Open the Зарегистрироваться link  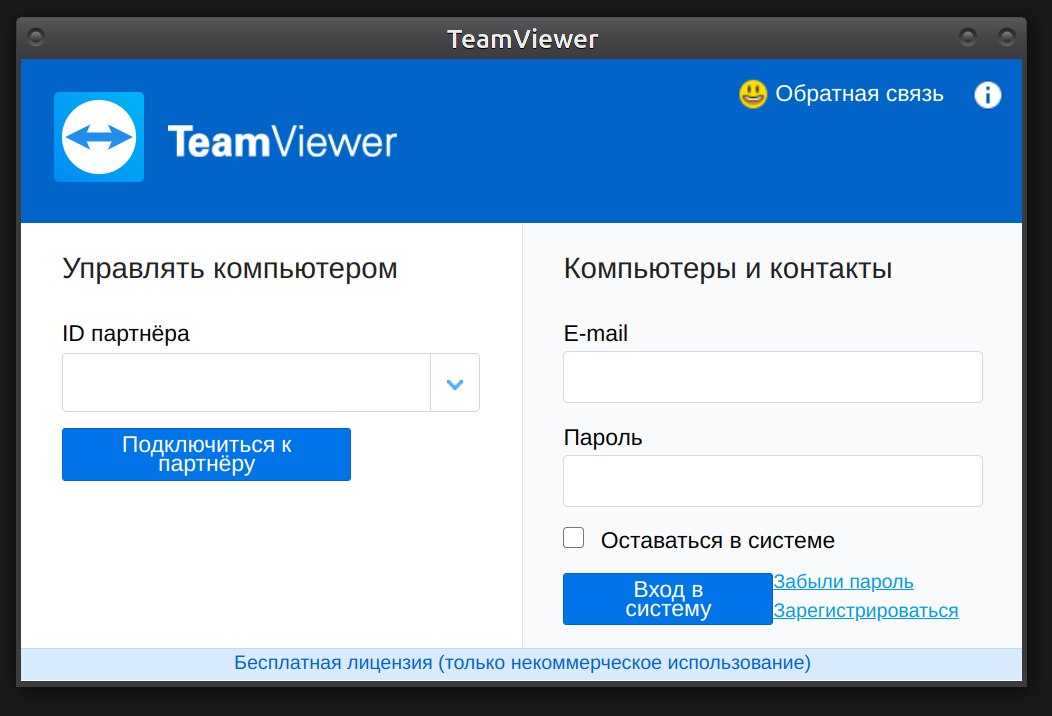(865, 611)
